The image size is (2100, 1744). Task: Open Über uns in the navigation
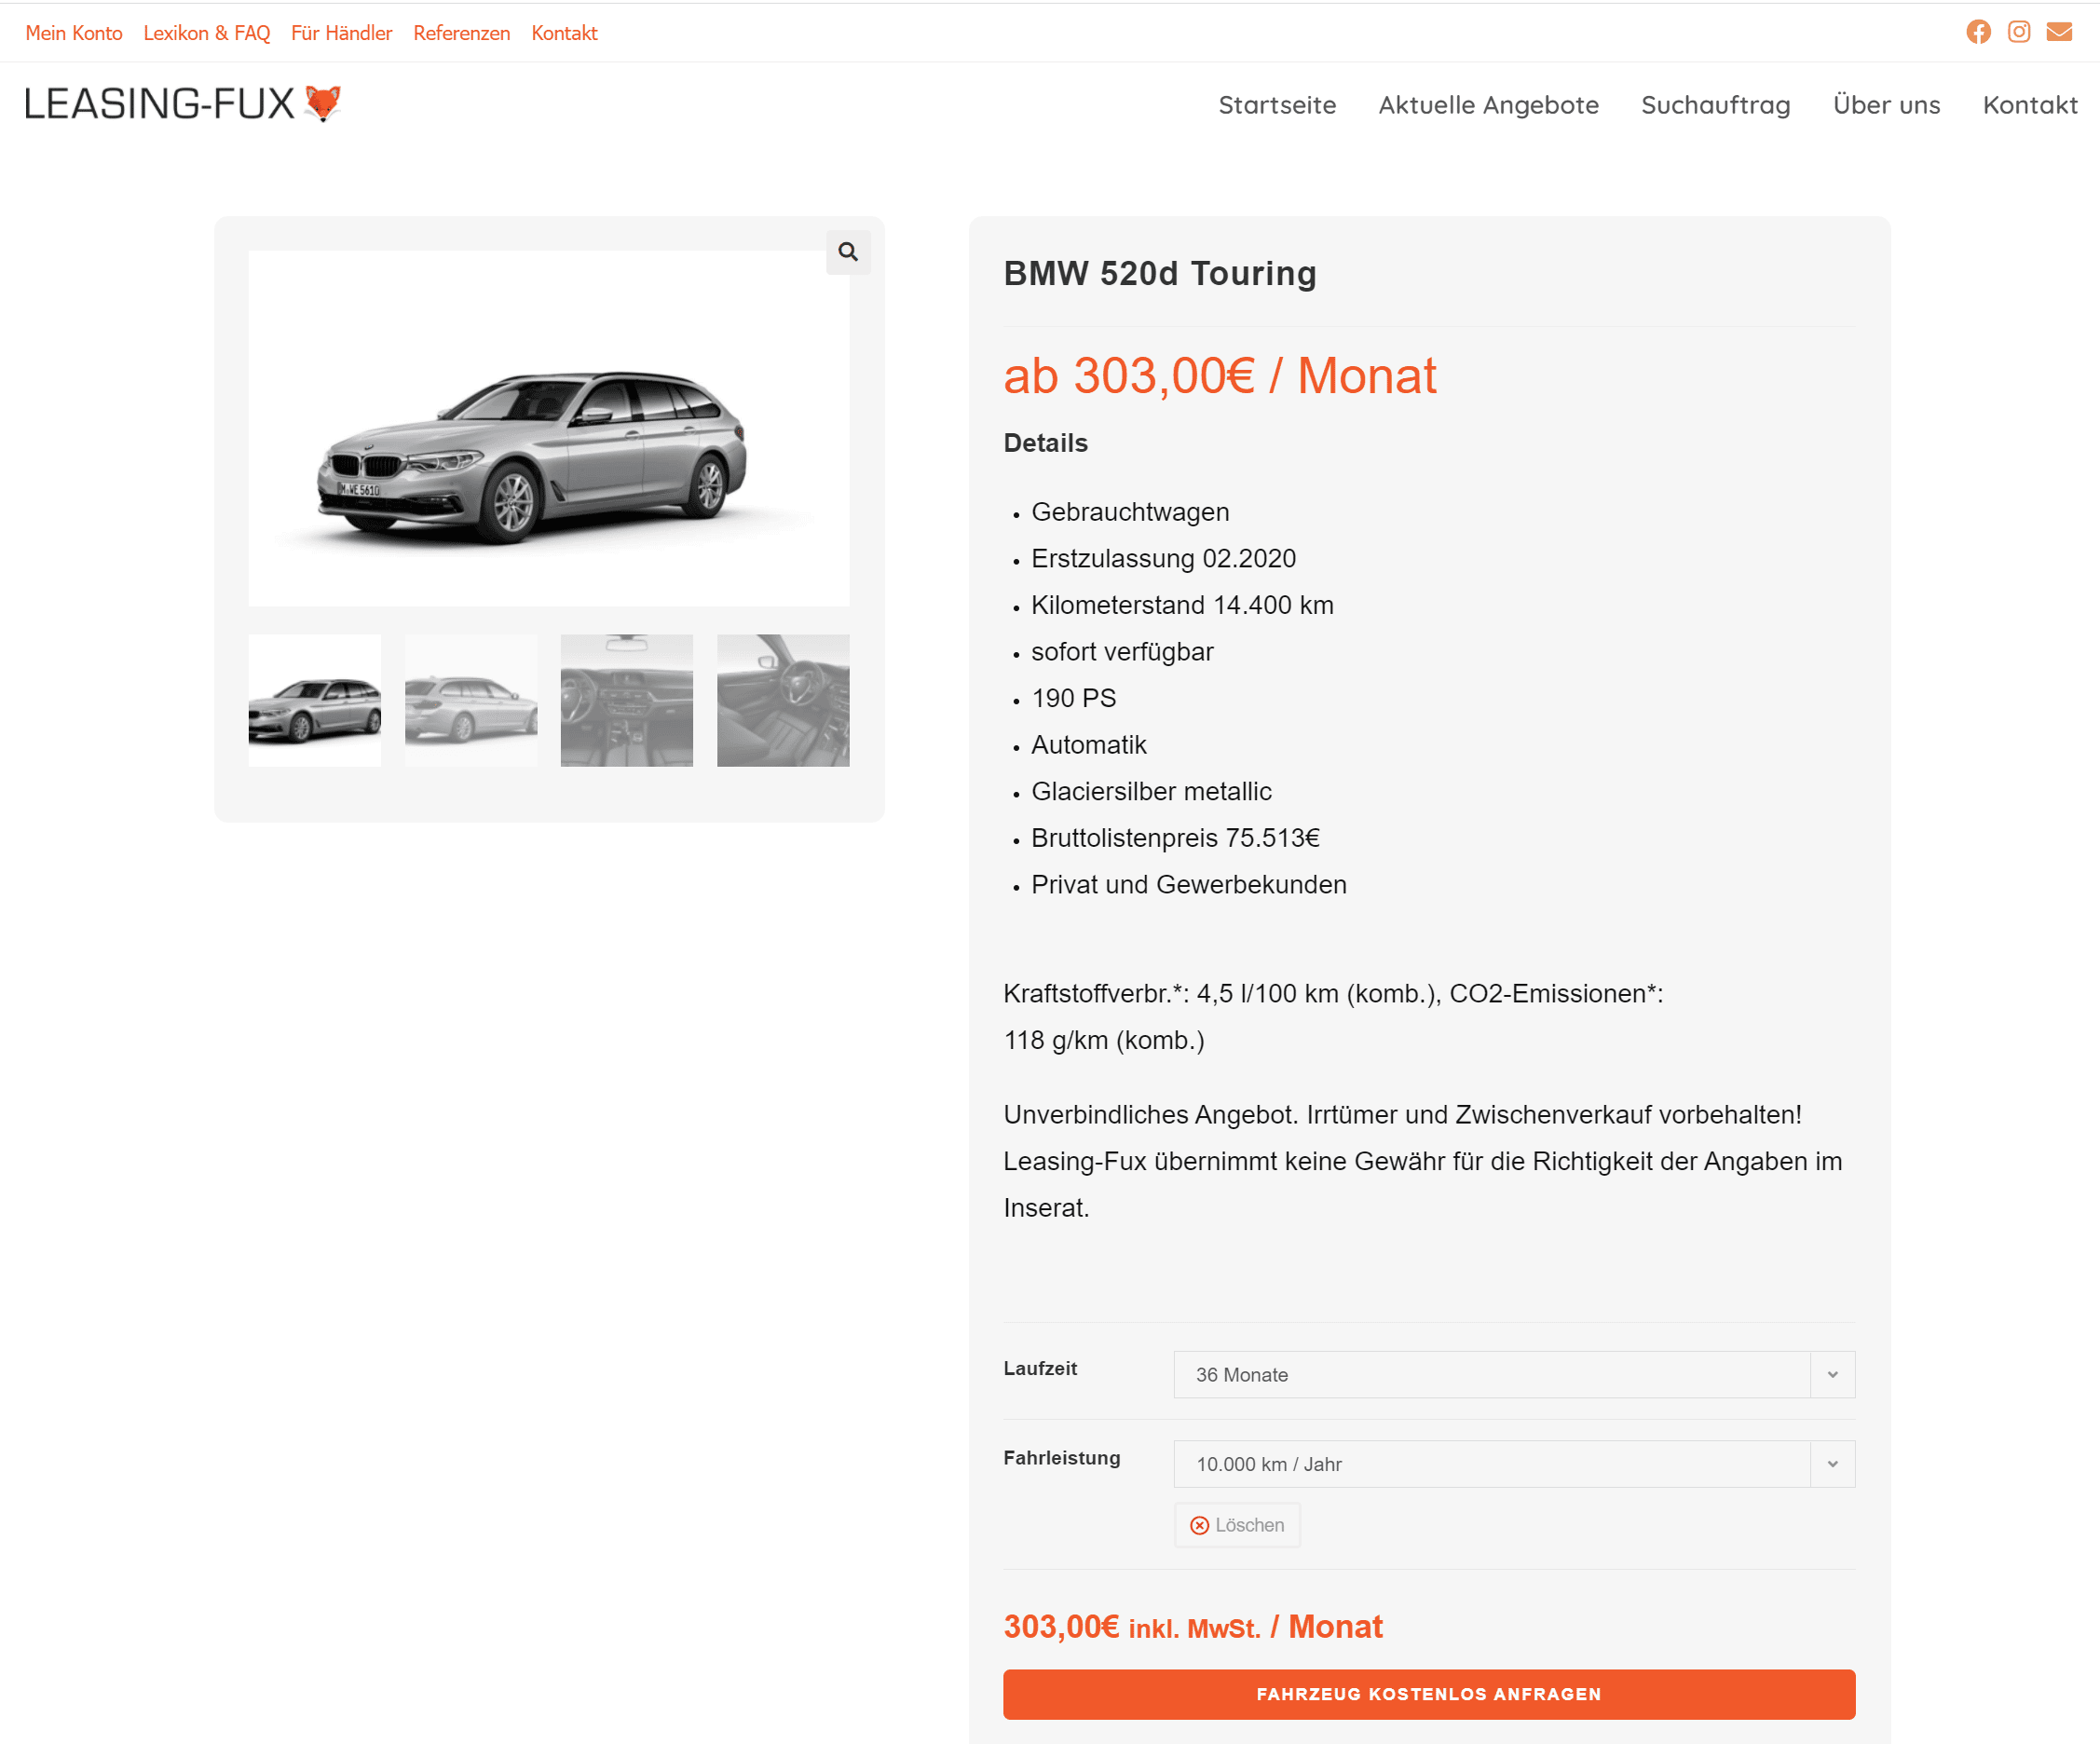click(1886, 105)
